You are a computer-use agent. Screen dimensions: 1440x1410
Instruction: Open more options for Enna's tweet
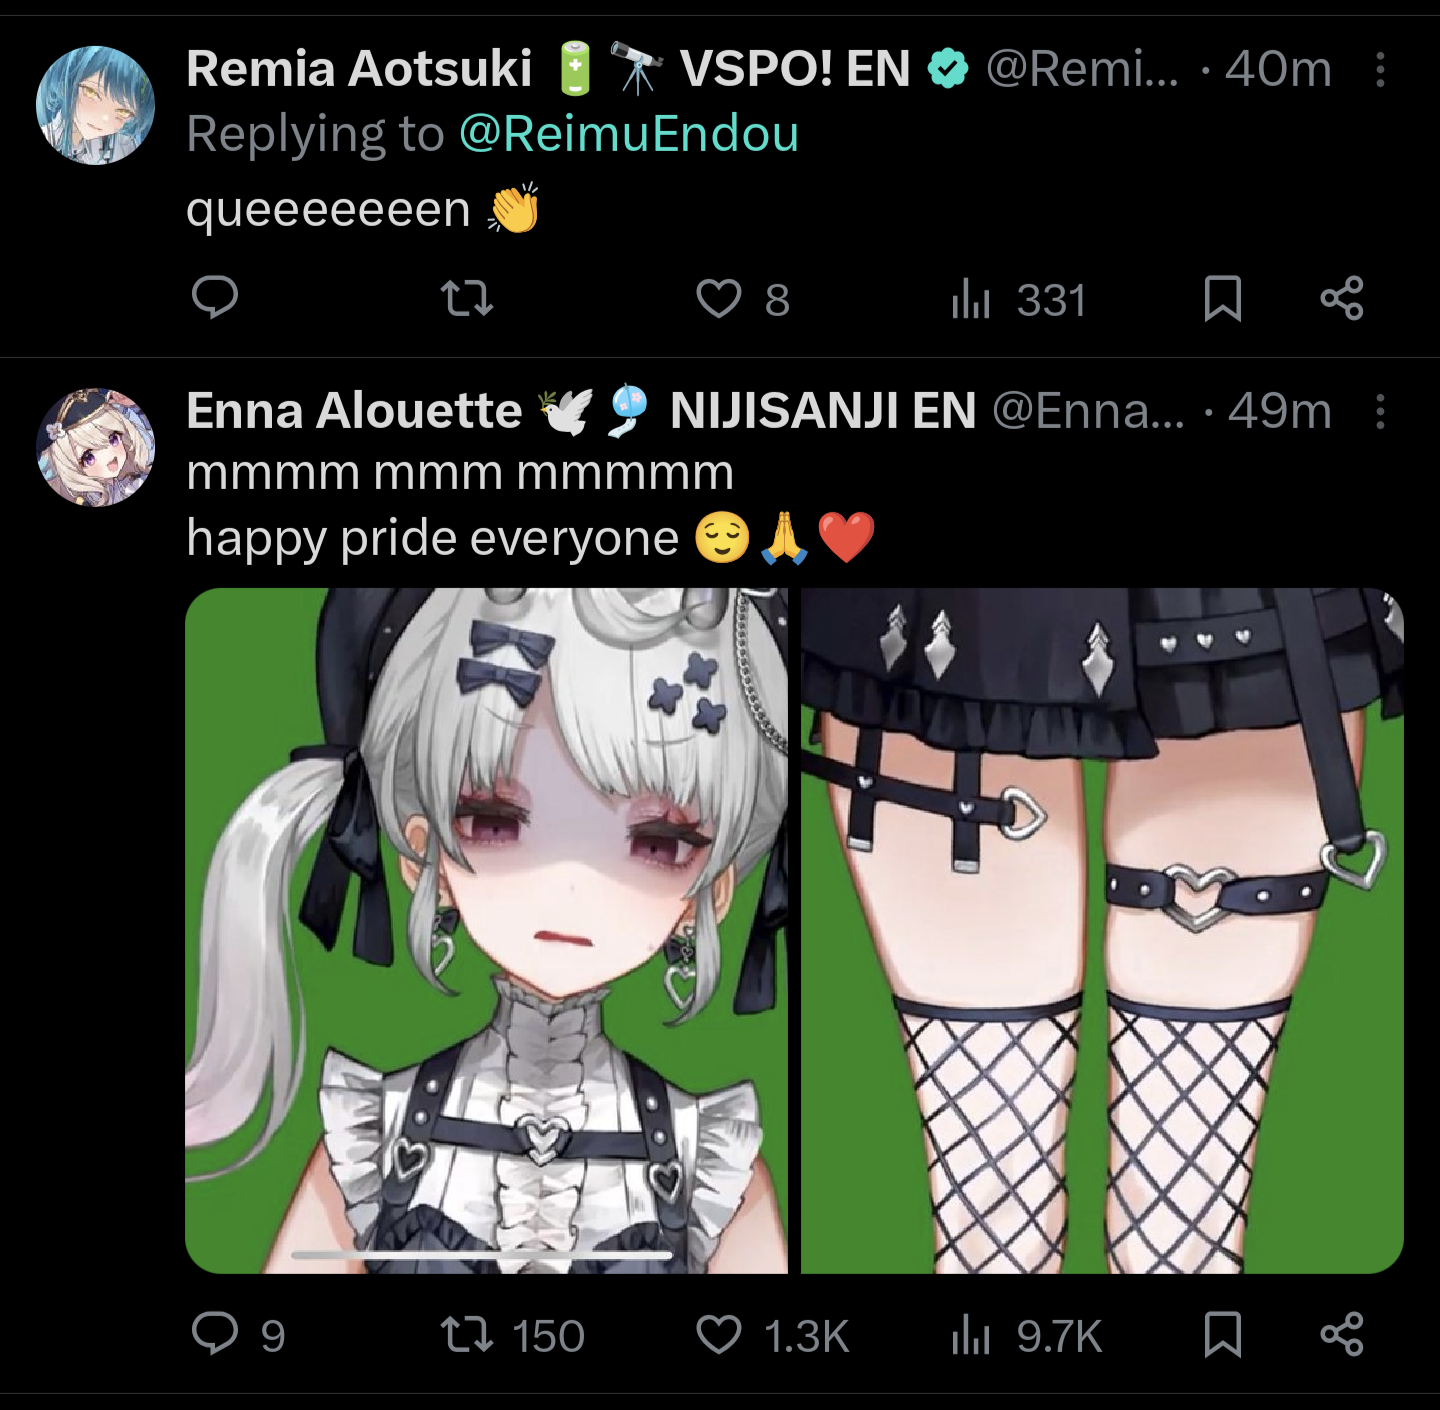(1380, 411)
